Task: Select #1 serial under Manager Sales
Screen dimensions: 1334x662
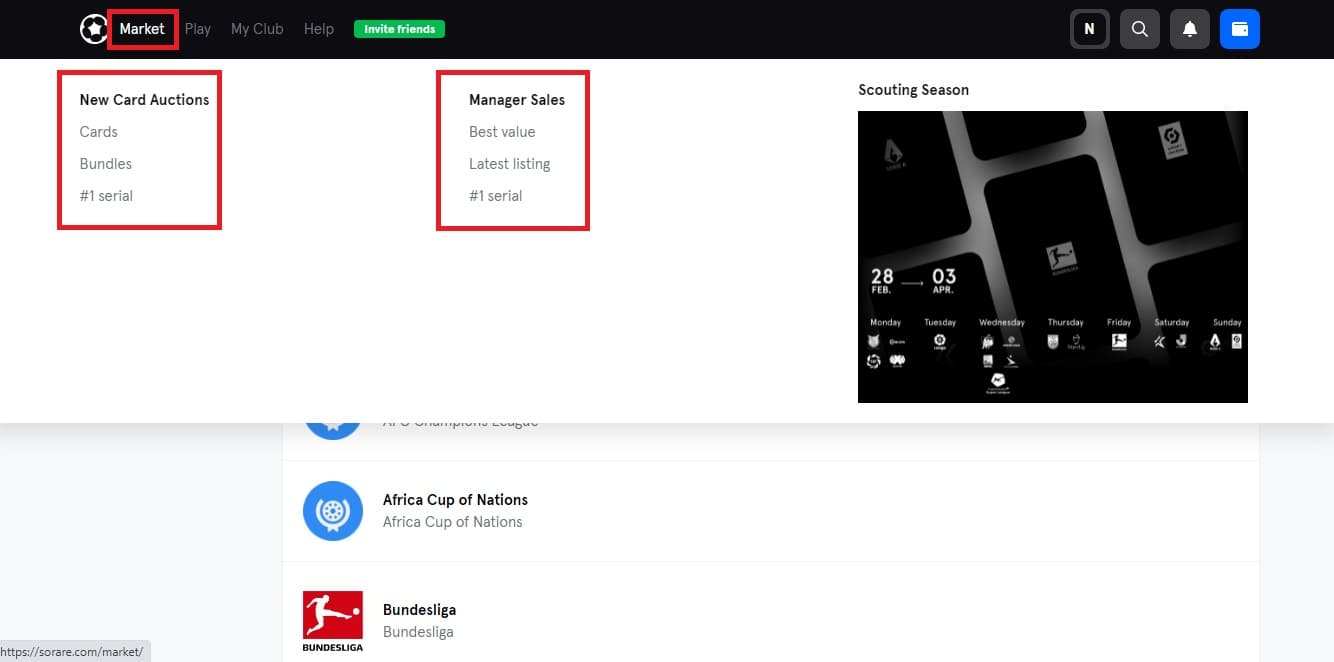Action: click(x=496, y=196)
